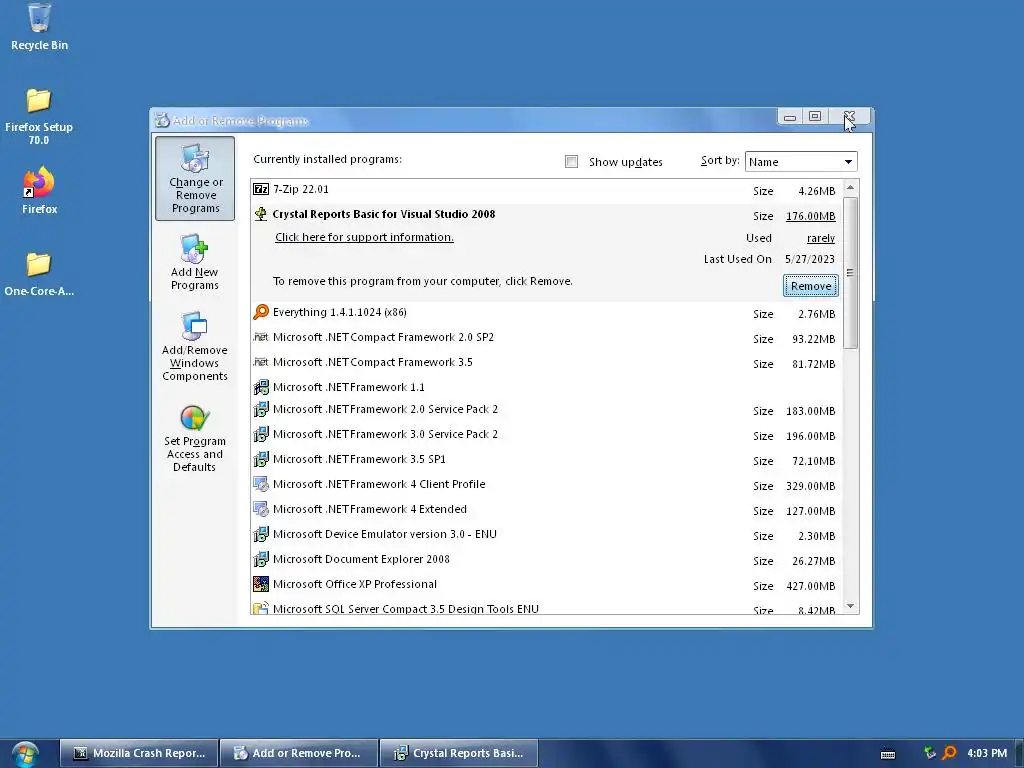Click the 4:03 PM system clock
The height and width of the screenshot is (768, 1024).
tap(987, 753)
